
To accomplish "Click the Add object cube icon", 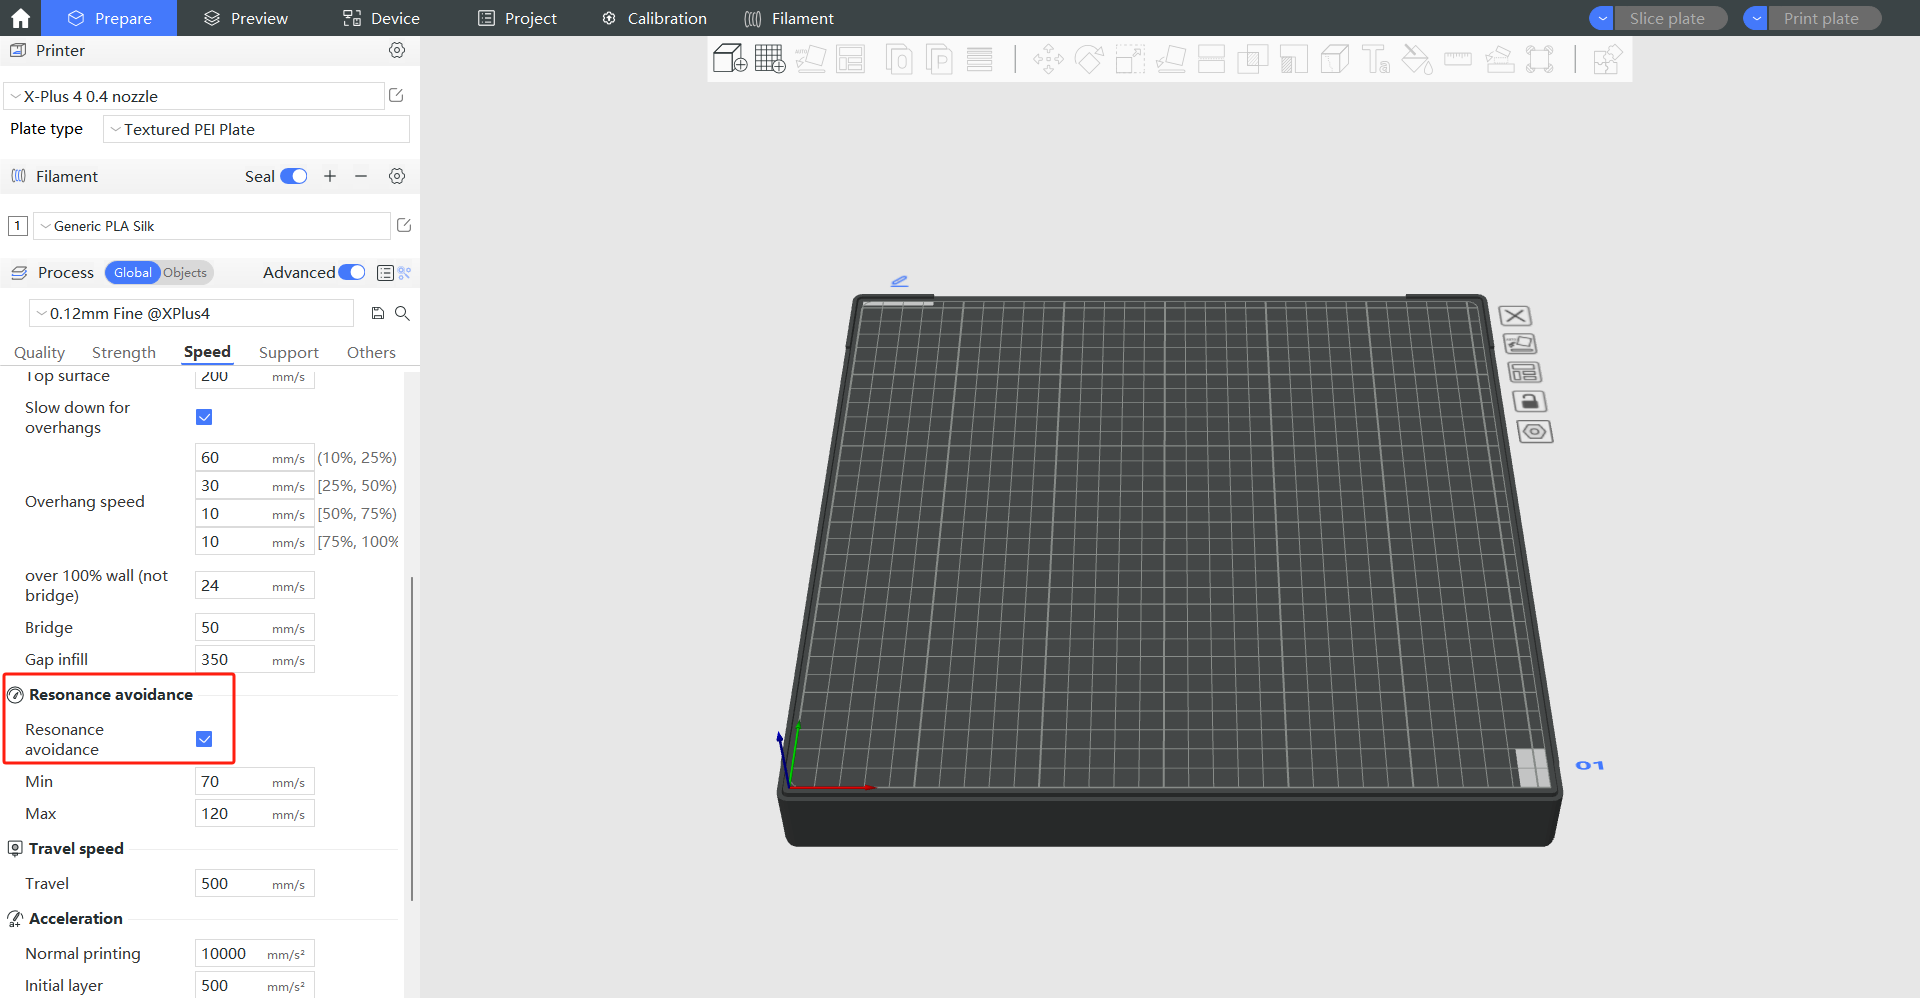I will 730,59.
